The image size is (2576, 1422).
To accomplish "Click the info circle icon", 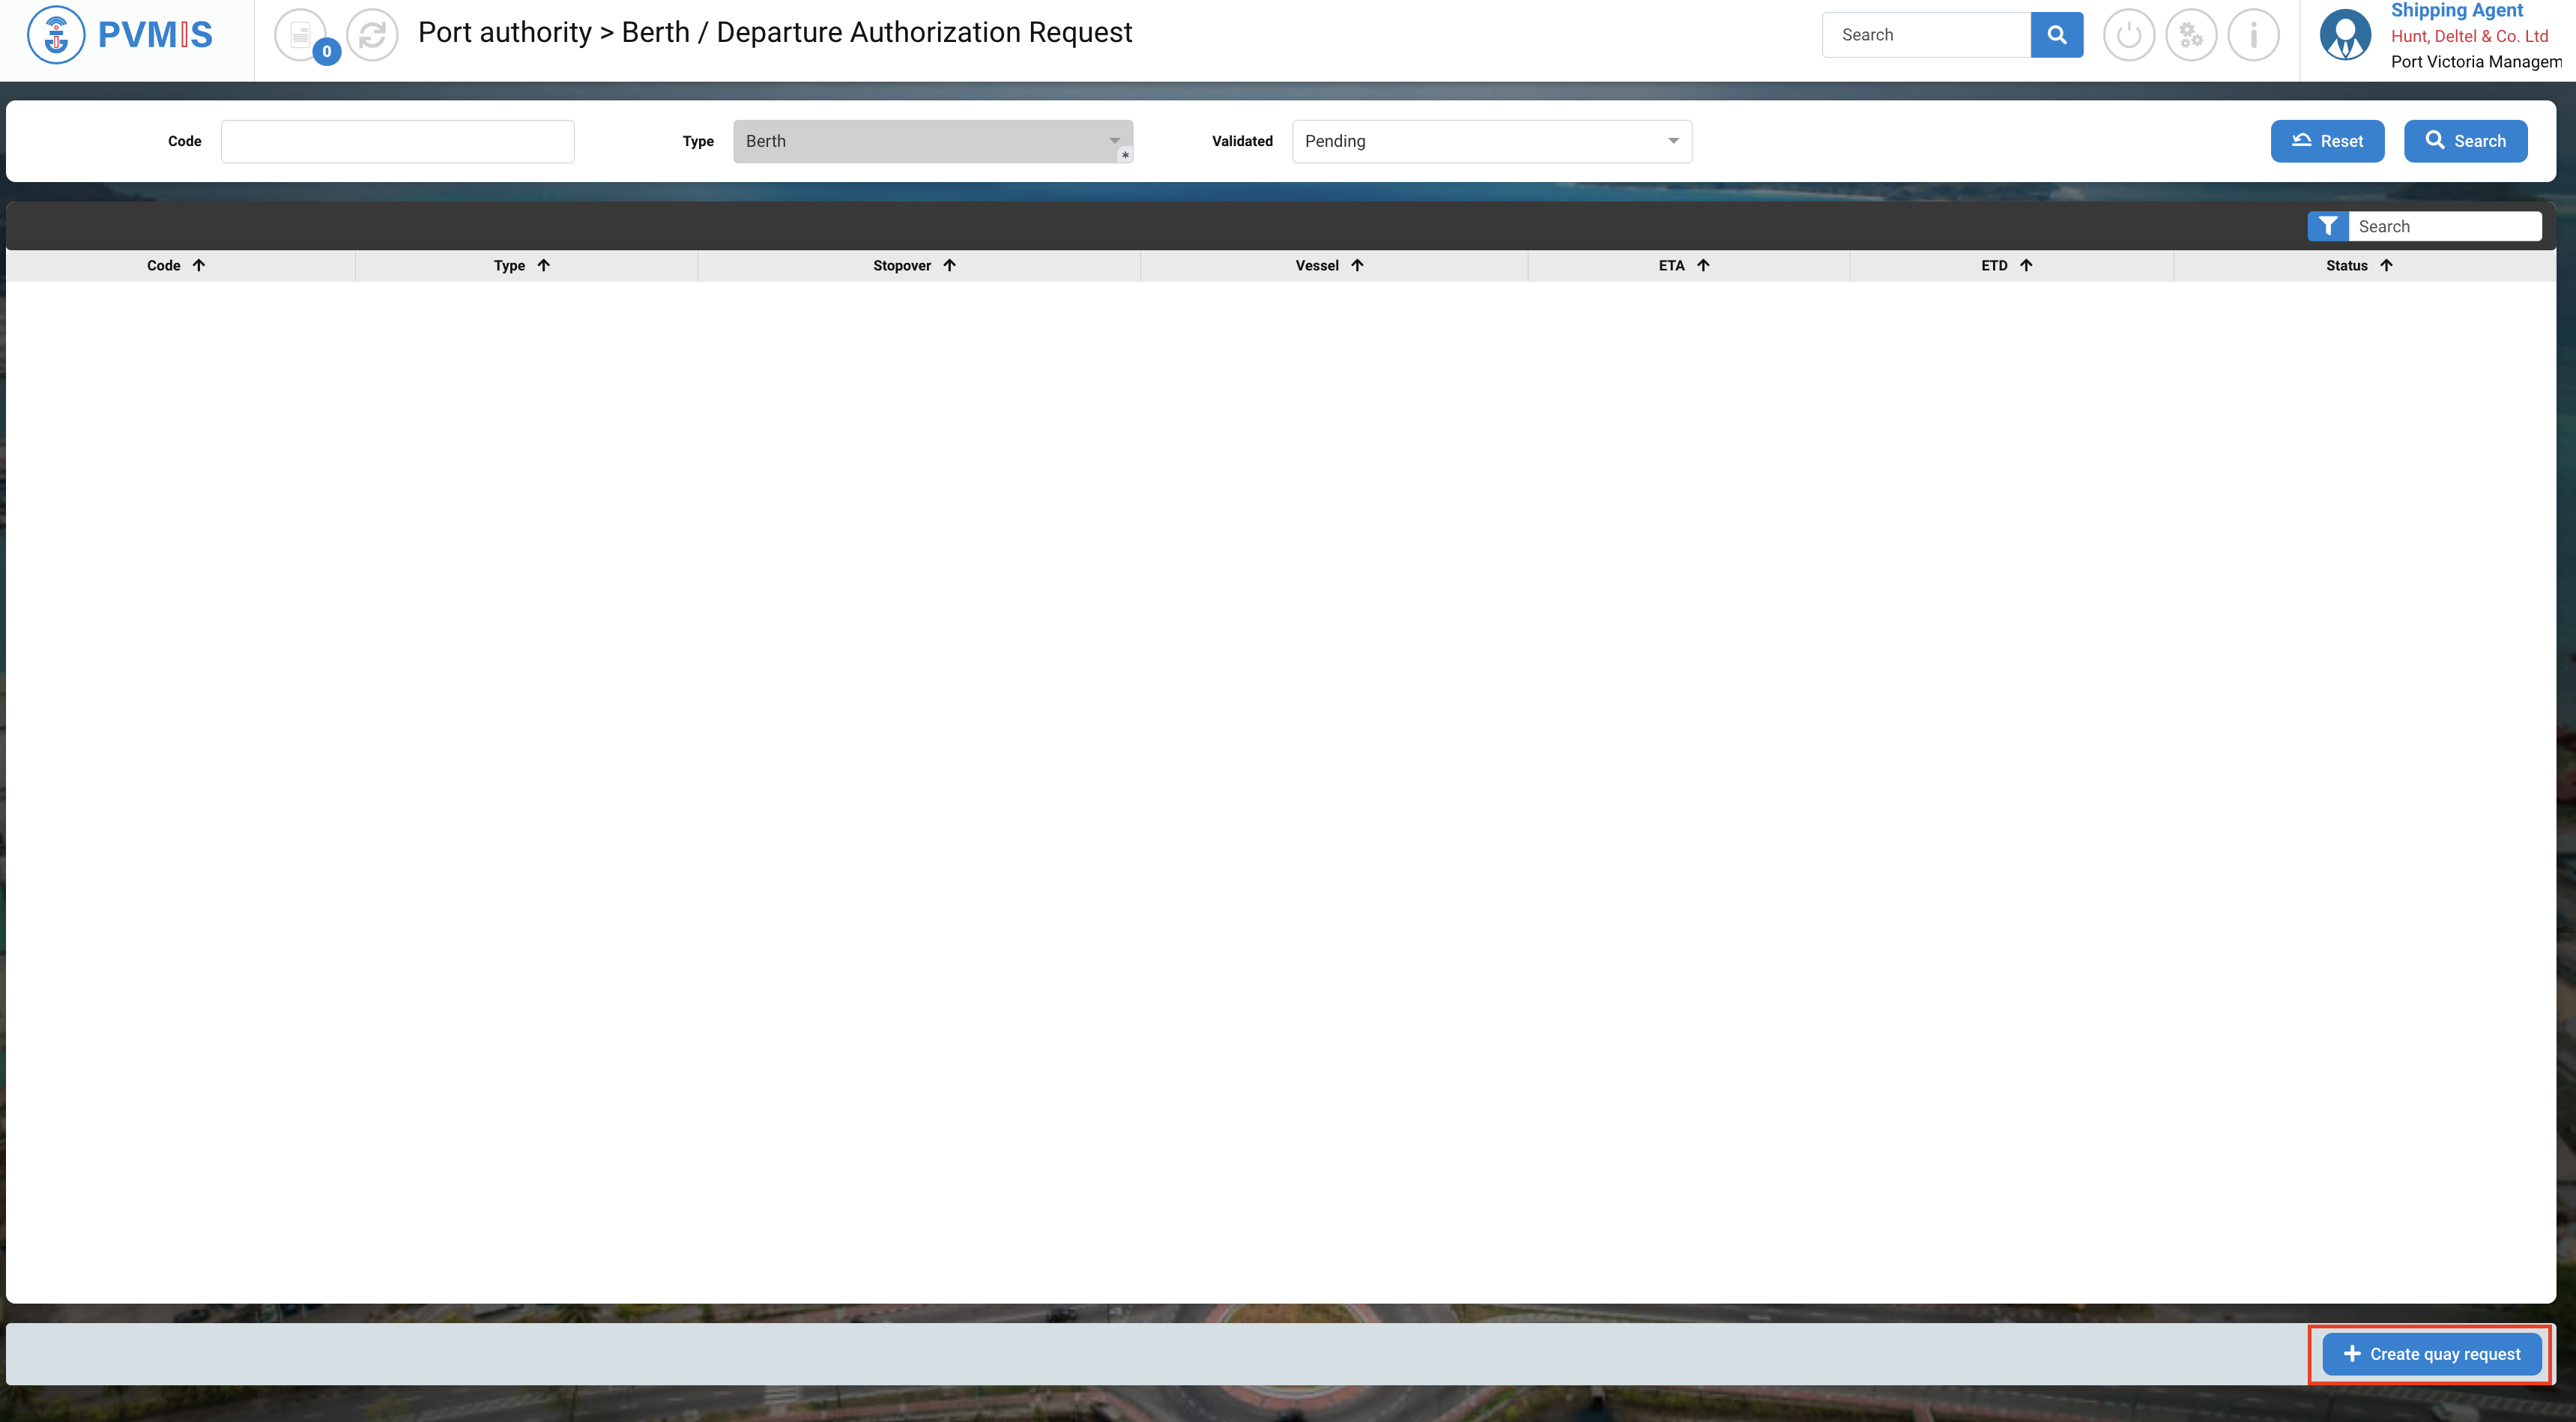I will [x=2253, y=35].
